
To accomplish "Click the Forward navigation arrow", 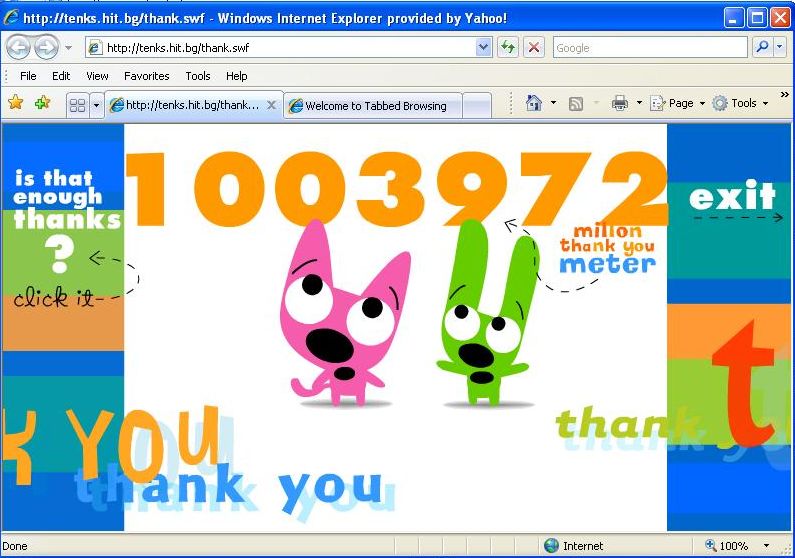I will [47, 48].
